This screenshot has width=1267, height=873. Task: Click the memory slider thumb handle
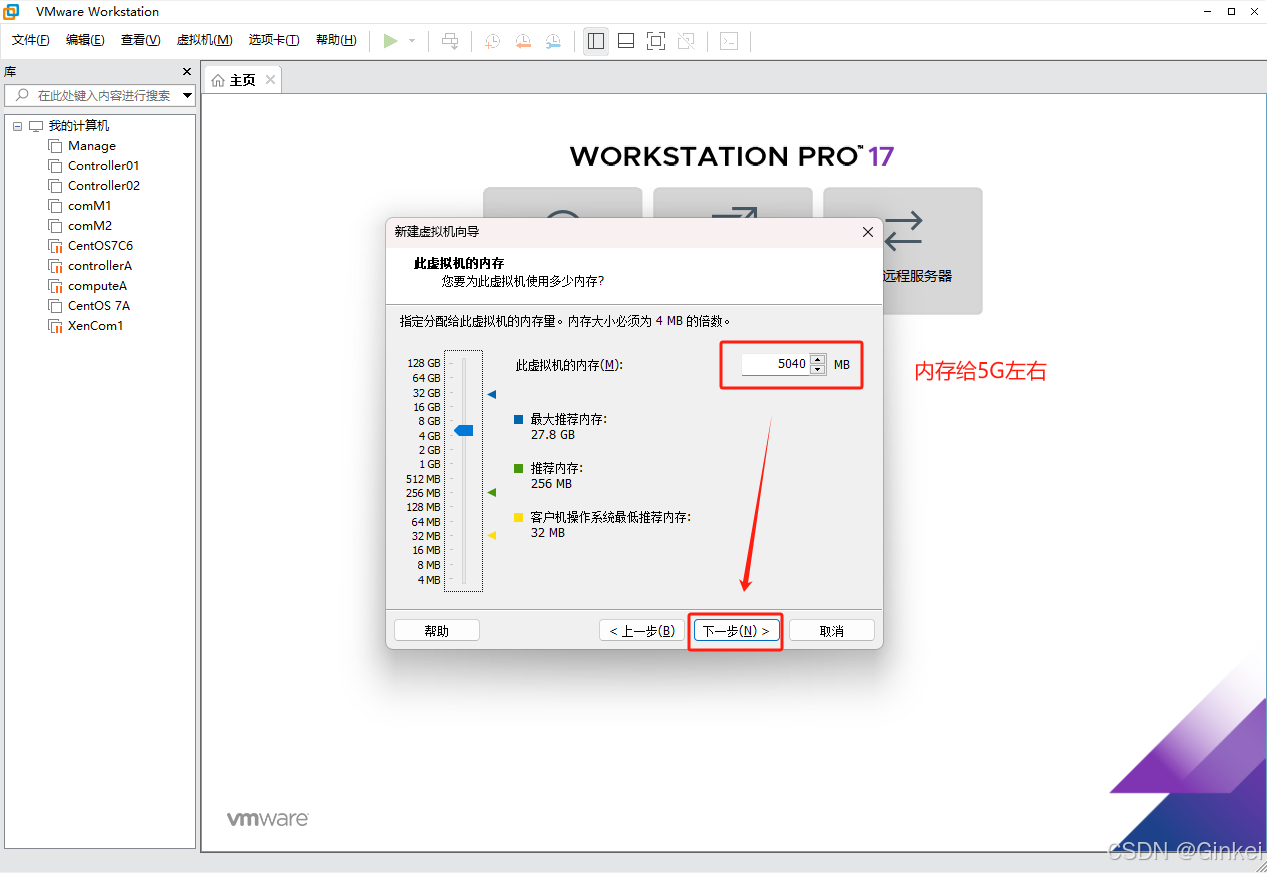(x=463, y=430)
